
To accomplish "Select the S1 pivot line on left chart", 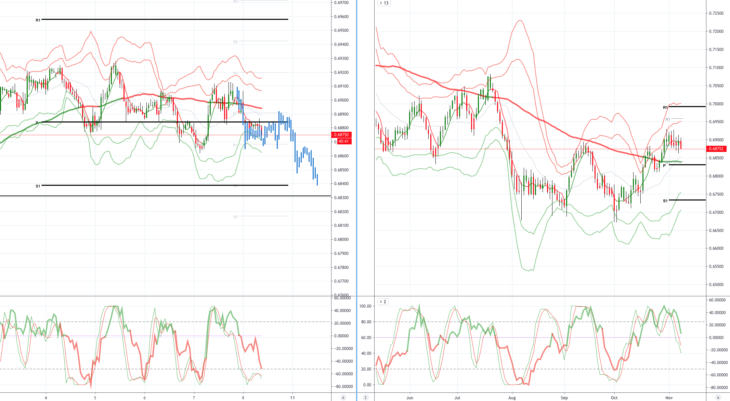I will (164, 185).
